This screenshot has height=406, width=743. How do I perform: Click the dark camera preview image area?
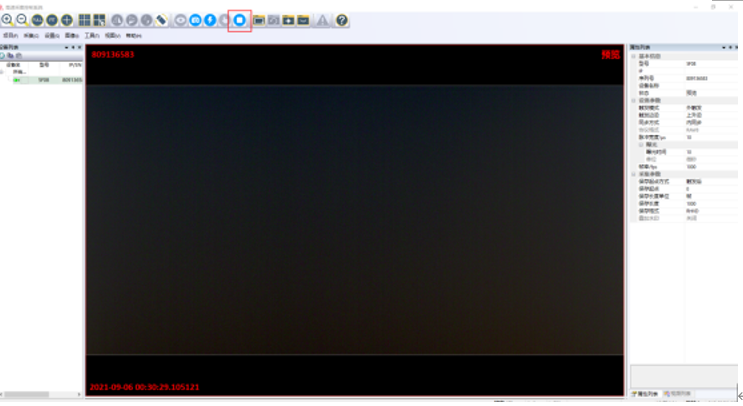[354, 220]
